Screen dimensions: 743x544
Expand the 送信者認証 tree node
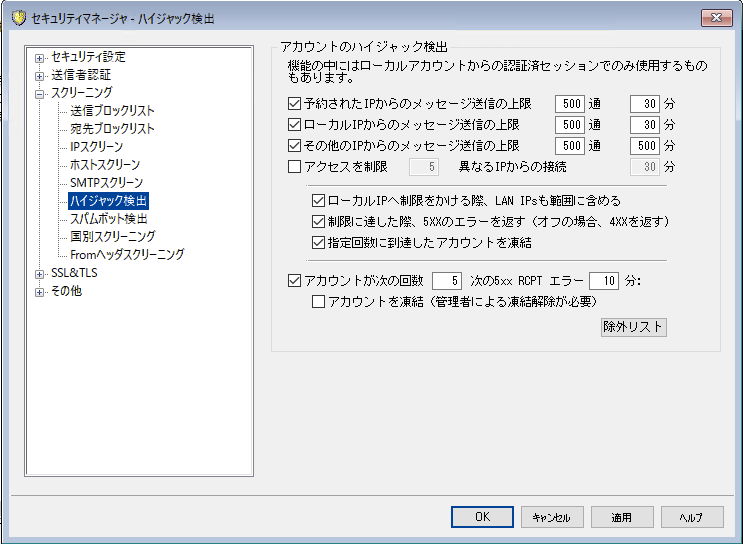[x=40, y=75]
